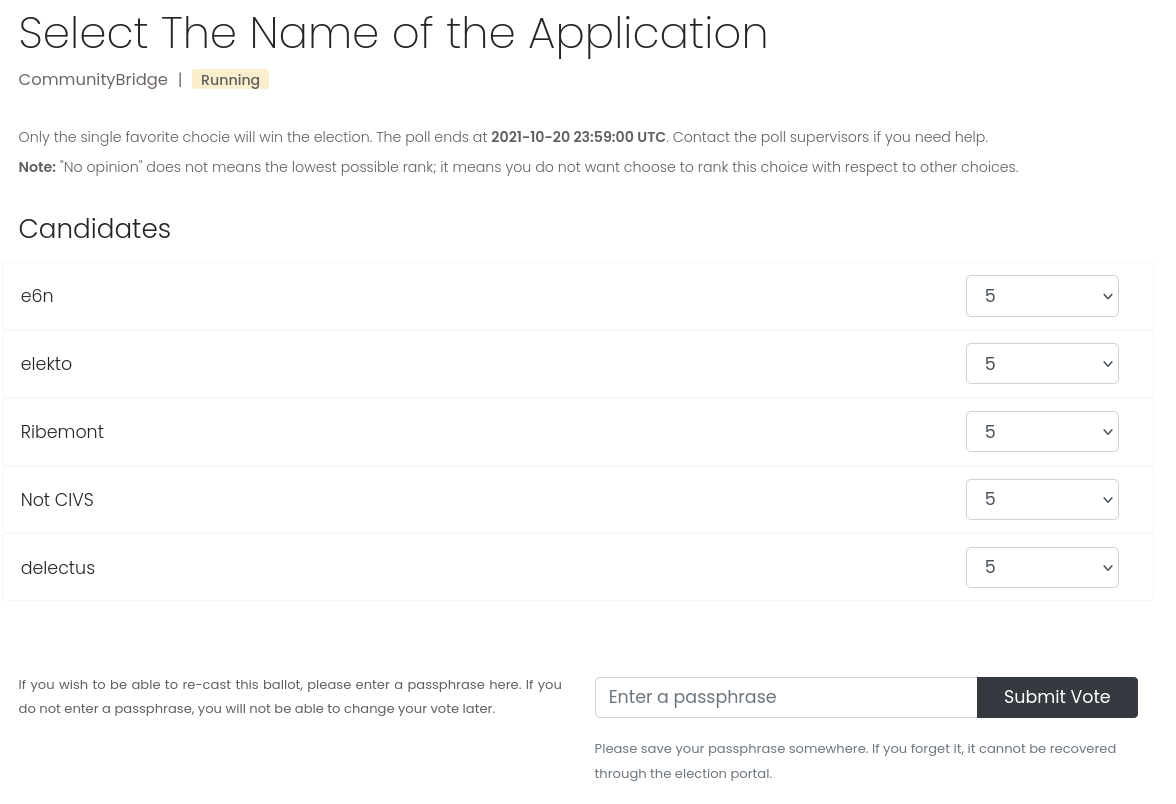The height and width of the screenshot is (804, 1176).
Task: Click the Not CIVS candidate name
Action: point(57,500)
